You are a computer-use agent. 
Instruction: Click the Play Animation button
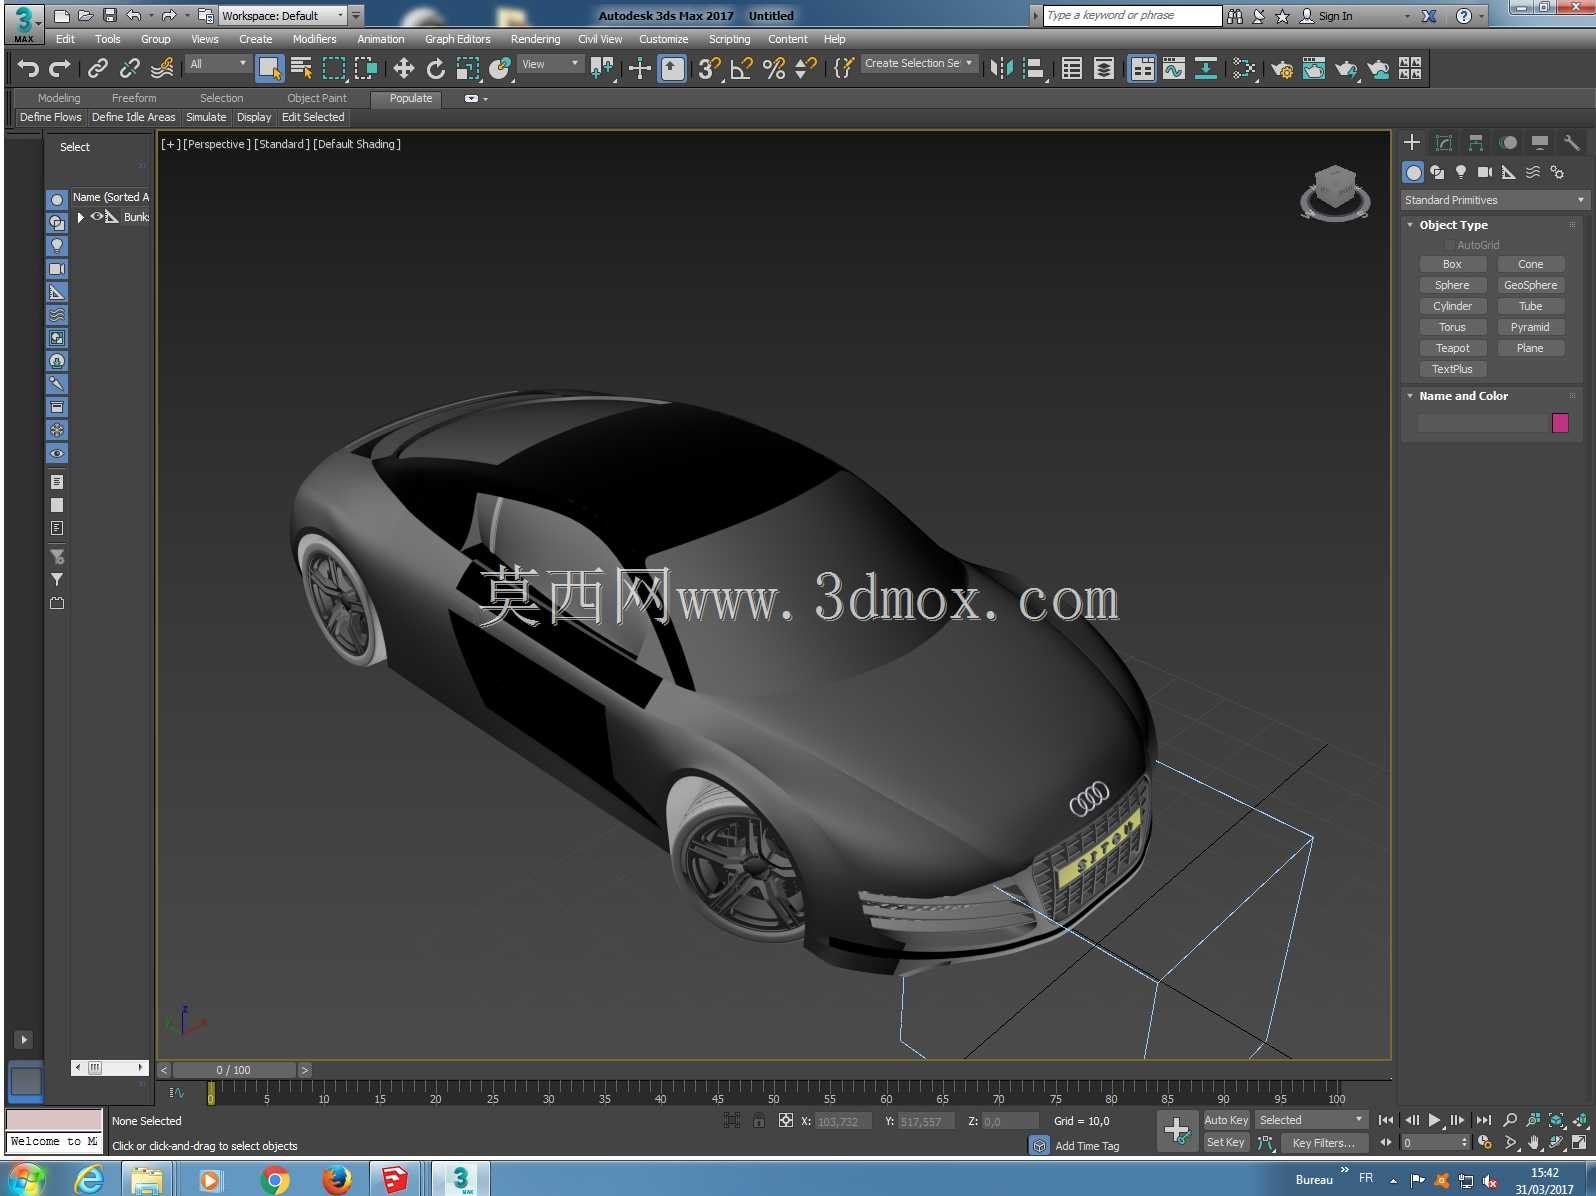pyautogui.click(x=1434, y=1120)
